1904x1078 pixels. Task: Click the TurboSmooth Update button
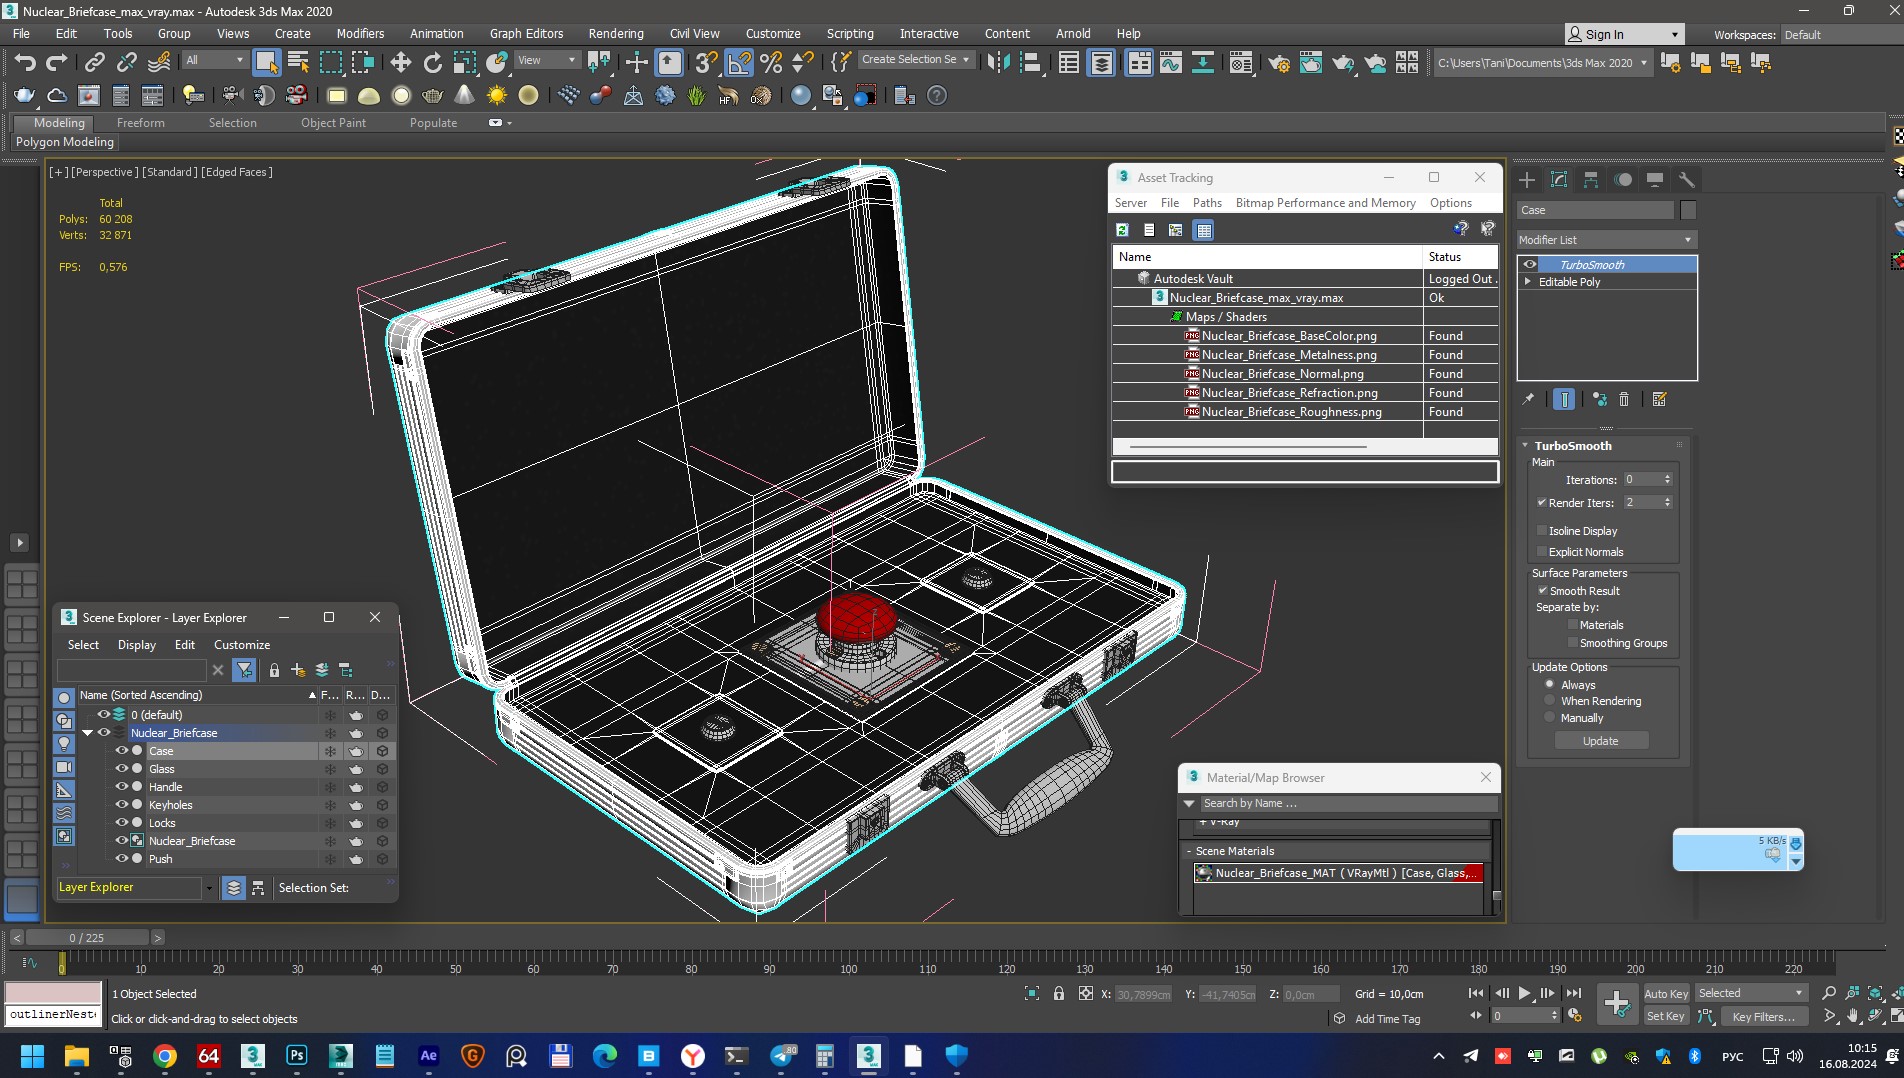pos(1601,741)
